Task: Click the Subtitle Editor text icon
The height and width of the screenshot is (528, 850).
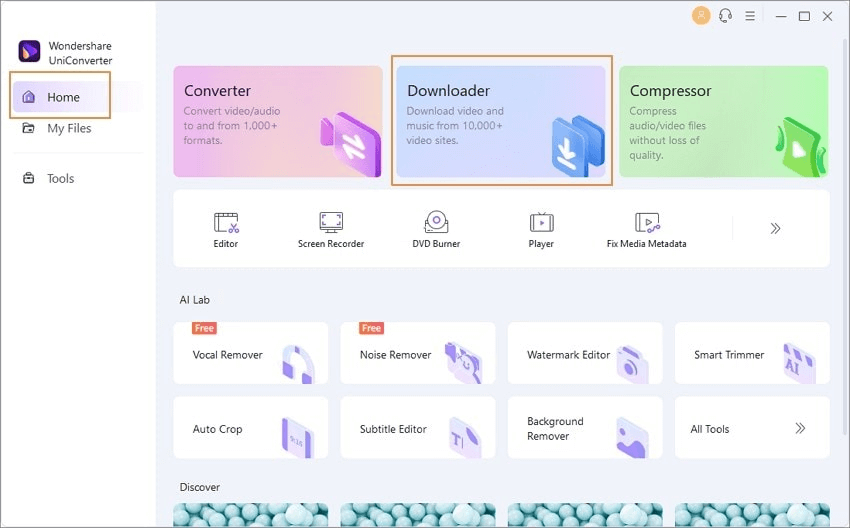Action: (465, 437)
